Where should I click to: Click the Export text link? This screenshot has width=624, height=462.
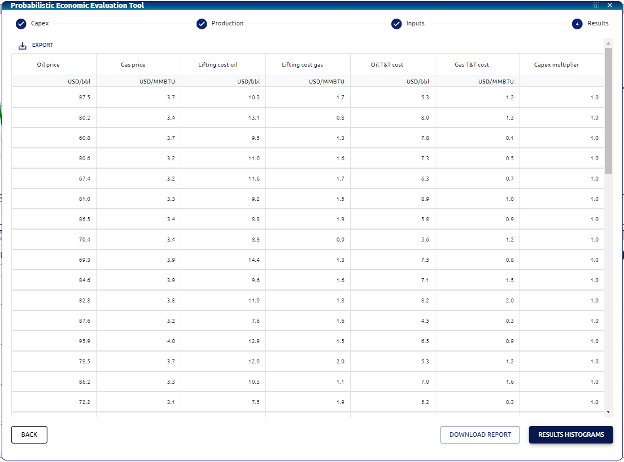pos(43,45)
